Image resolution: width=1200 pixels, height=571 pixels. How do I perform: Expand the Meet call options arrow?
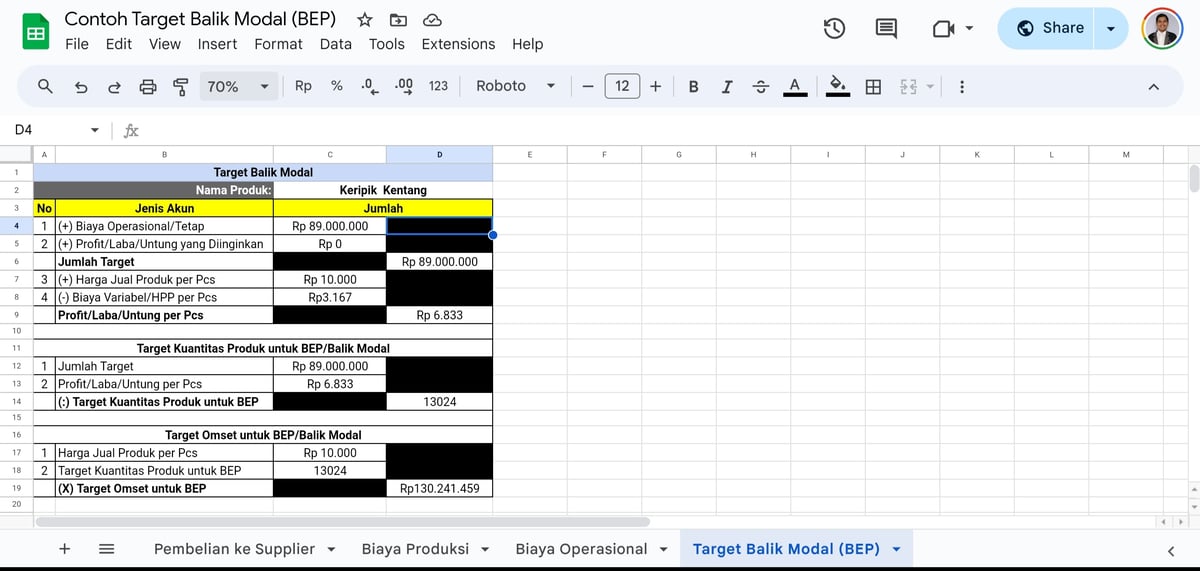coord(969,29)
